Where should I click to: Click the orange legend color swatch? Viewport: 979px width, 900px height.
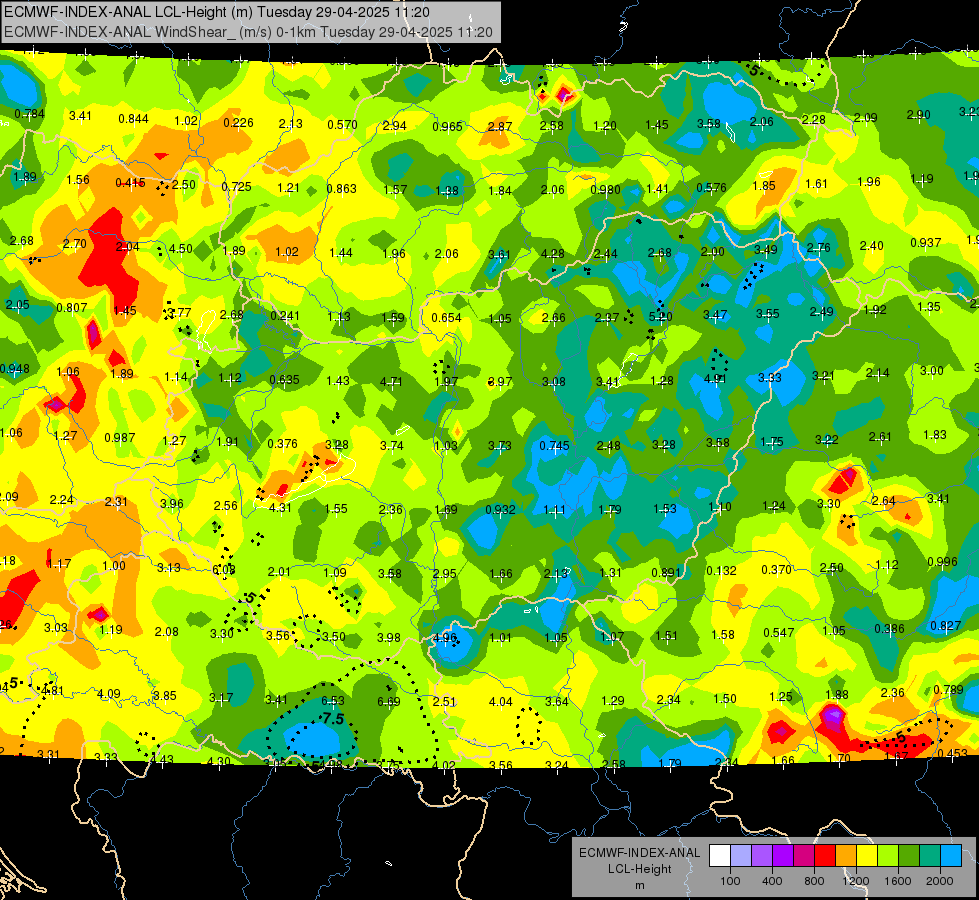pos(846,855)
